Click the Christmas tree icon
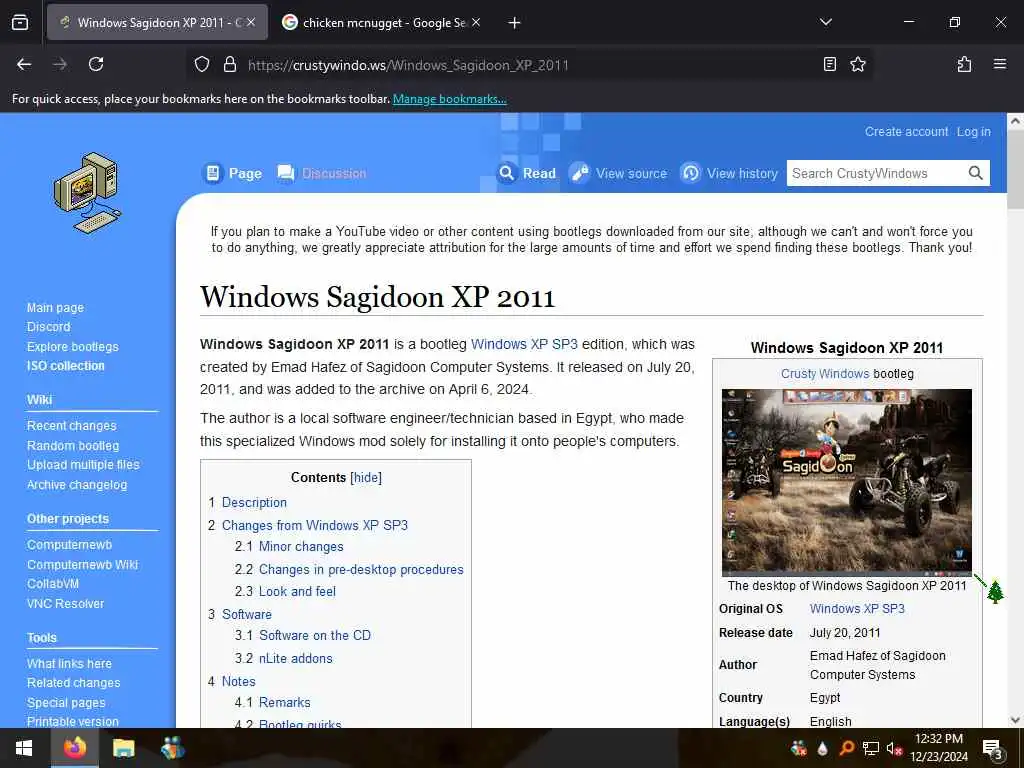This screenshot has height=768, width=1024. point(995,592)
